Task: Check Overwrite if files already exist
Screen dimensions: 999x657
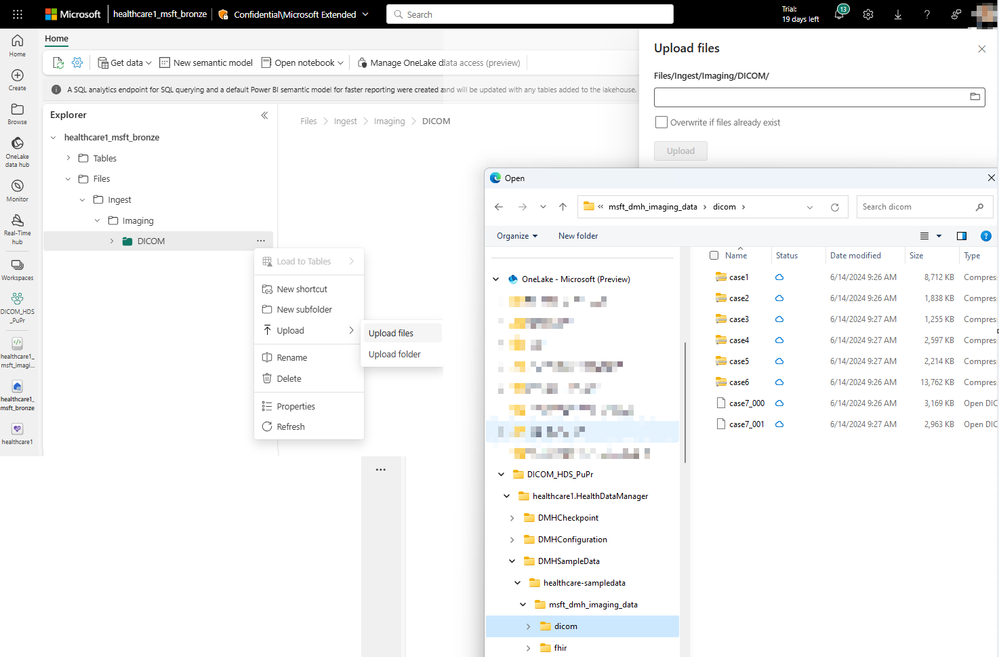Action: 661,122
